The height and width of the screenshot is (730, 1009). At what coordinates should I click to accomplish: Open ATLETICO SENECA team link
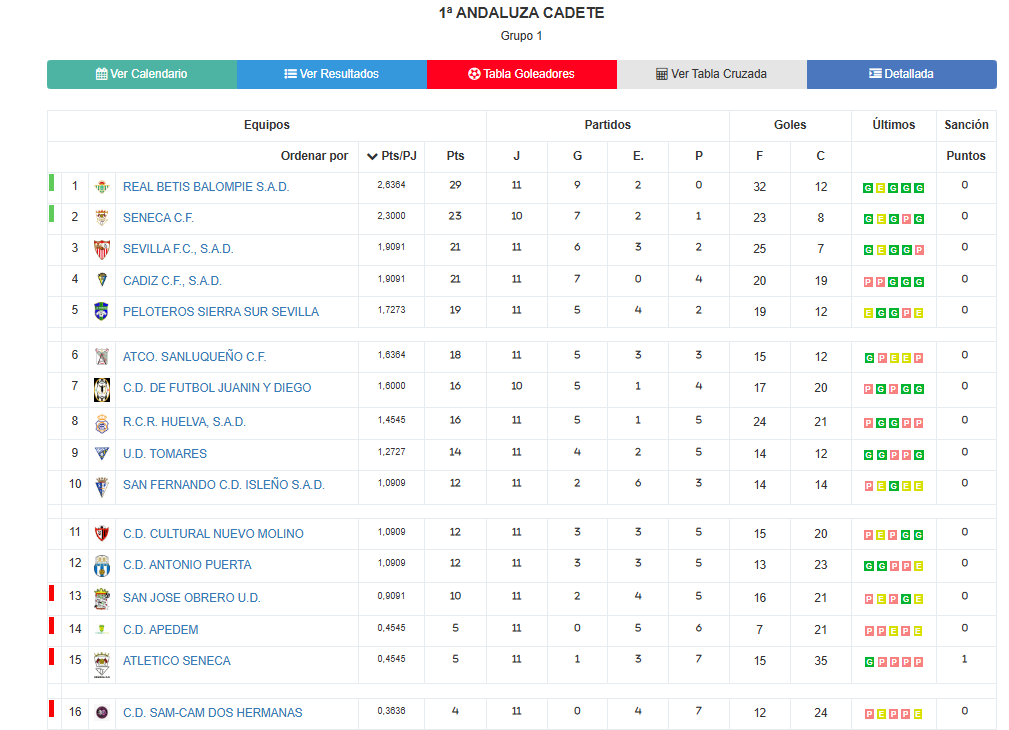[x=177, y=660]
